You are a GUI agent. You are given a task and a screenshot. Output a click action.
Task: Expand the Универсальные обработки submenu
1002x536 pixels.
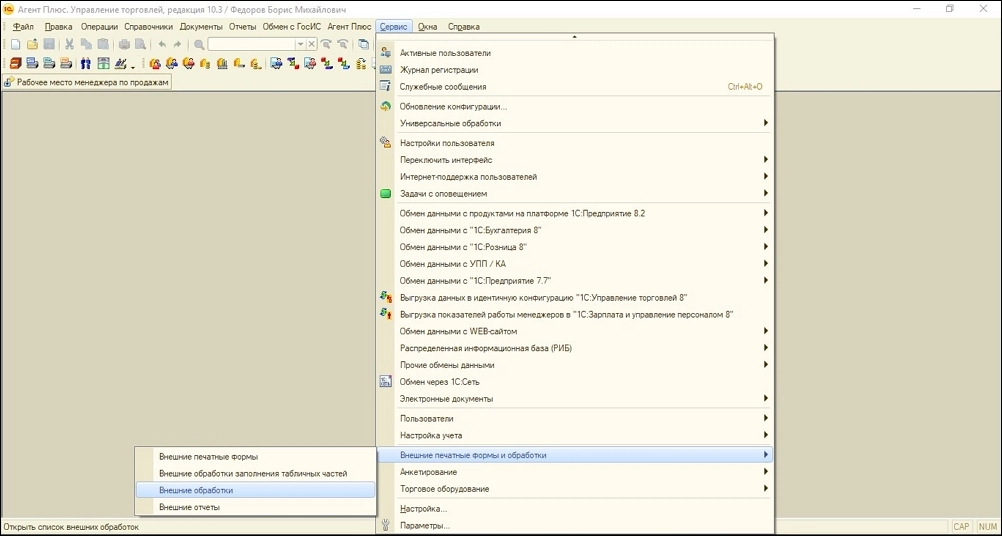pyautogui.click(x=766, y=123)
